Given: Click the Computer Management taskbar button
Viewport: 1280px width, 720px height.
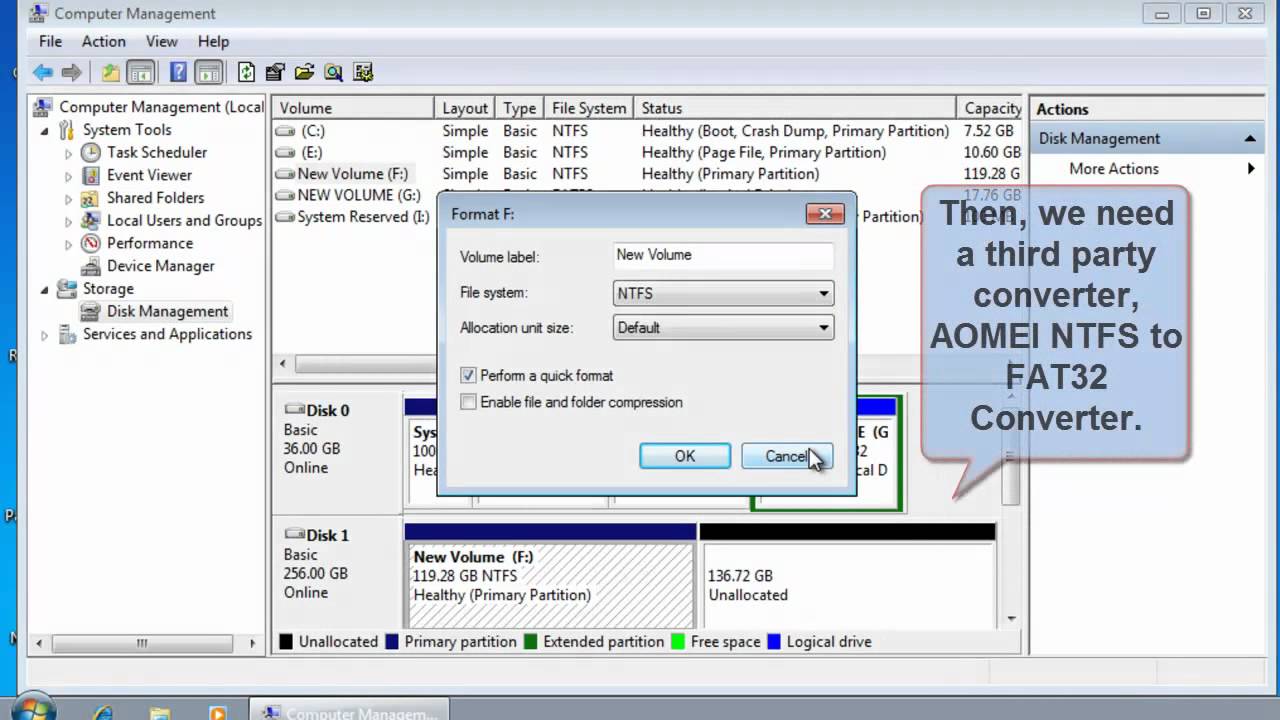Looking at the screenshot, I should coord(349,712).
